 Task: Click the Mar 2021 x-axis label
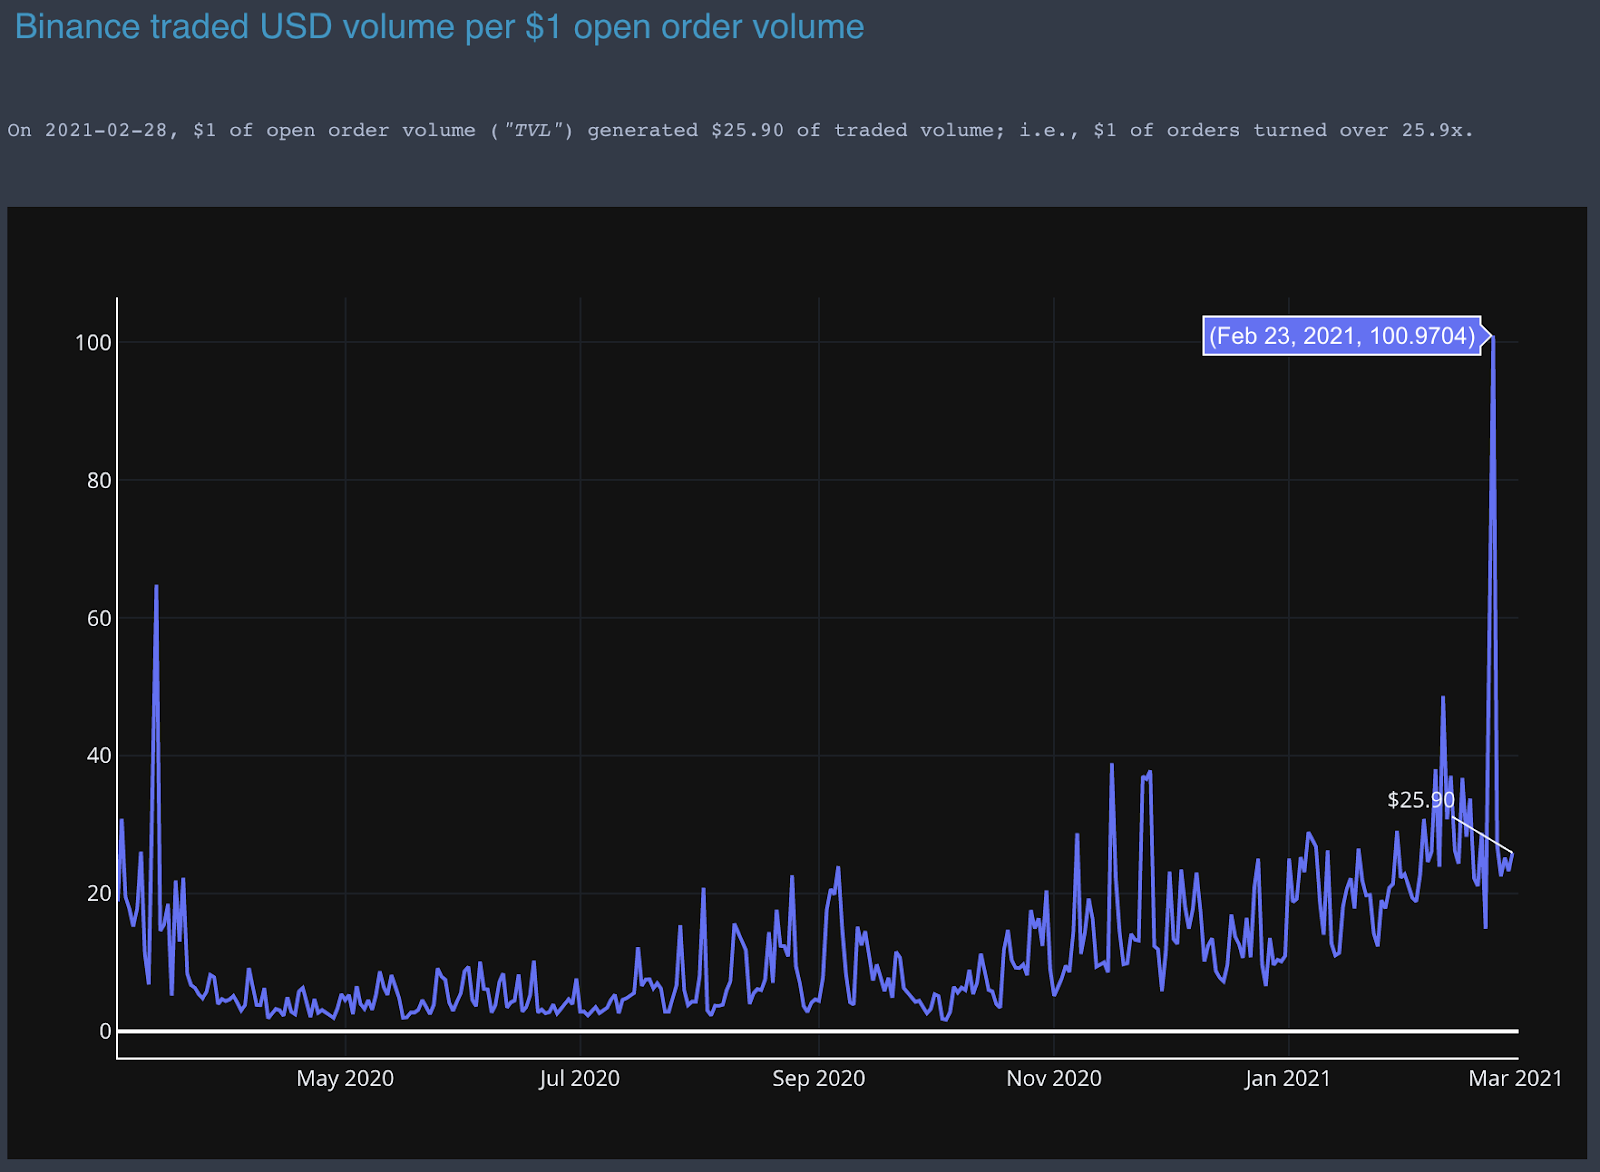tap(1514, 1078)
